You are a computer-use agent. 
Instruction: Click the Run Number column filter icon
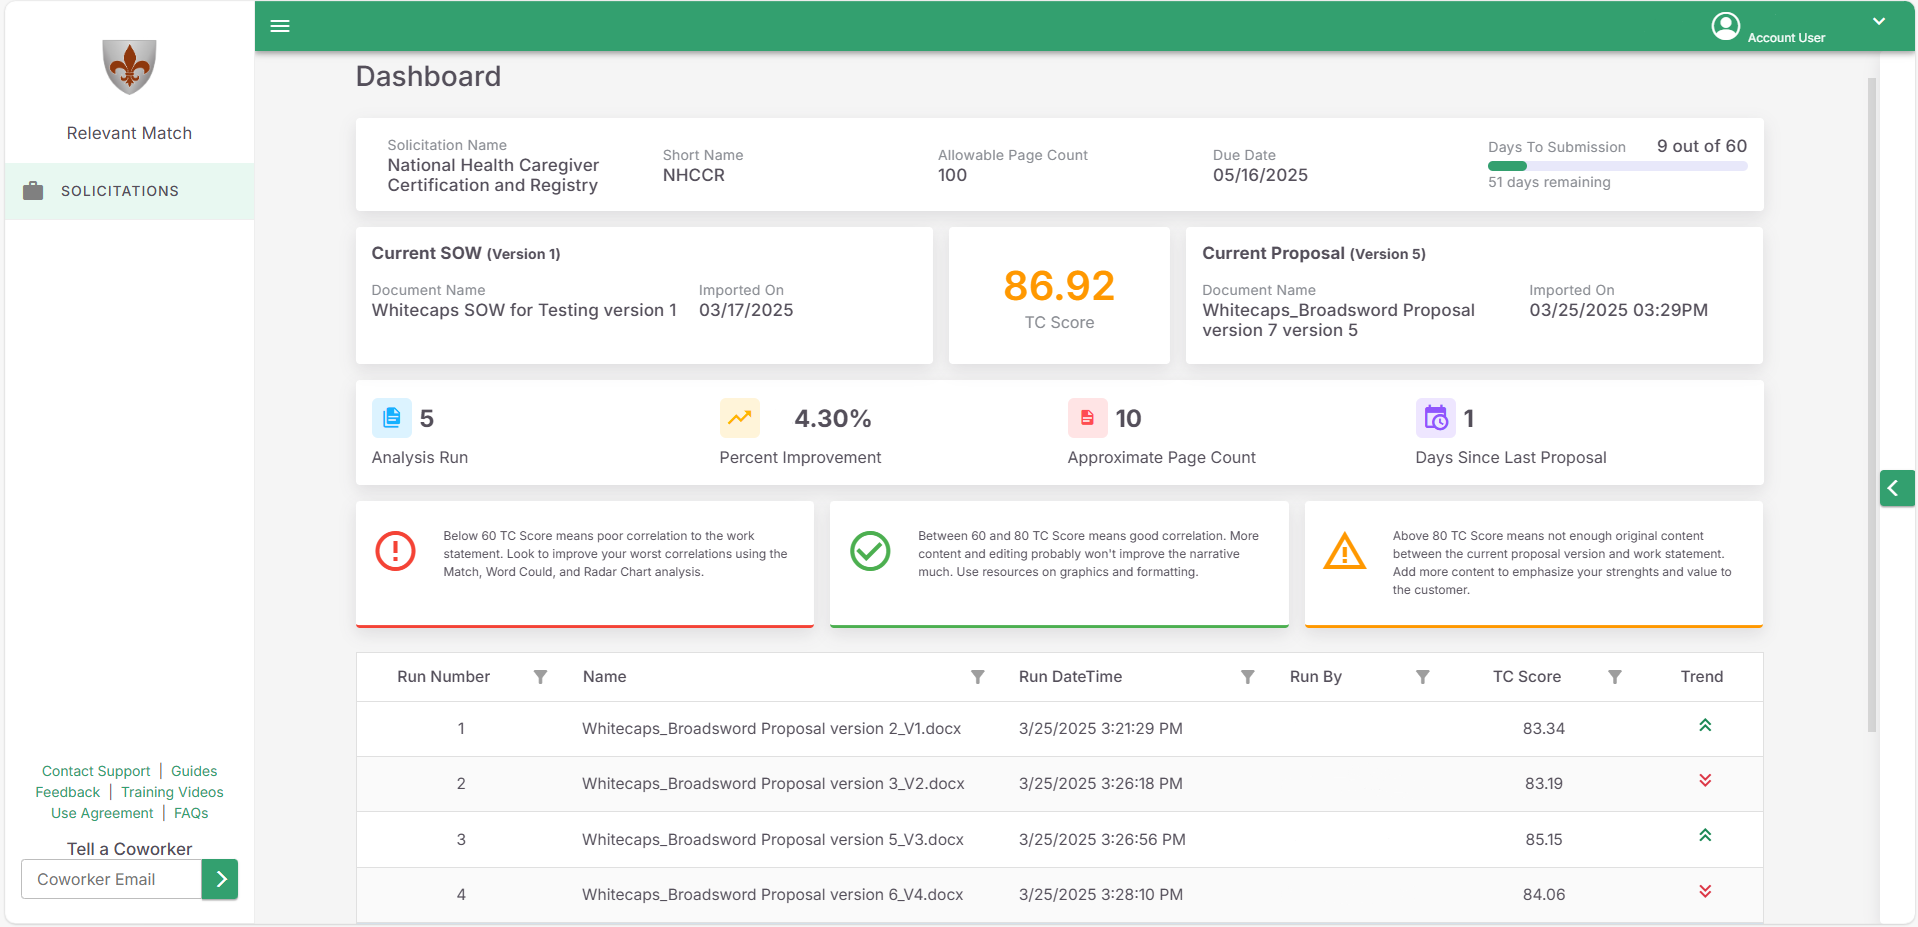coord(540,677)
